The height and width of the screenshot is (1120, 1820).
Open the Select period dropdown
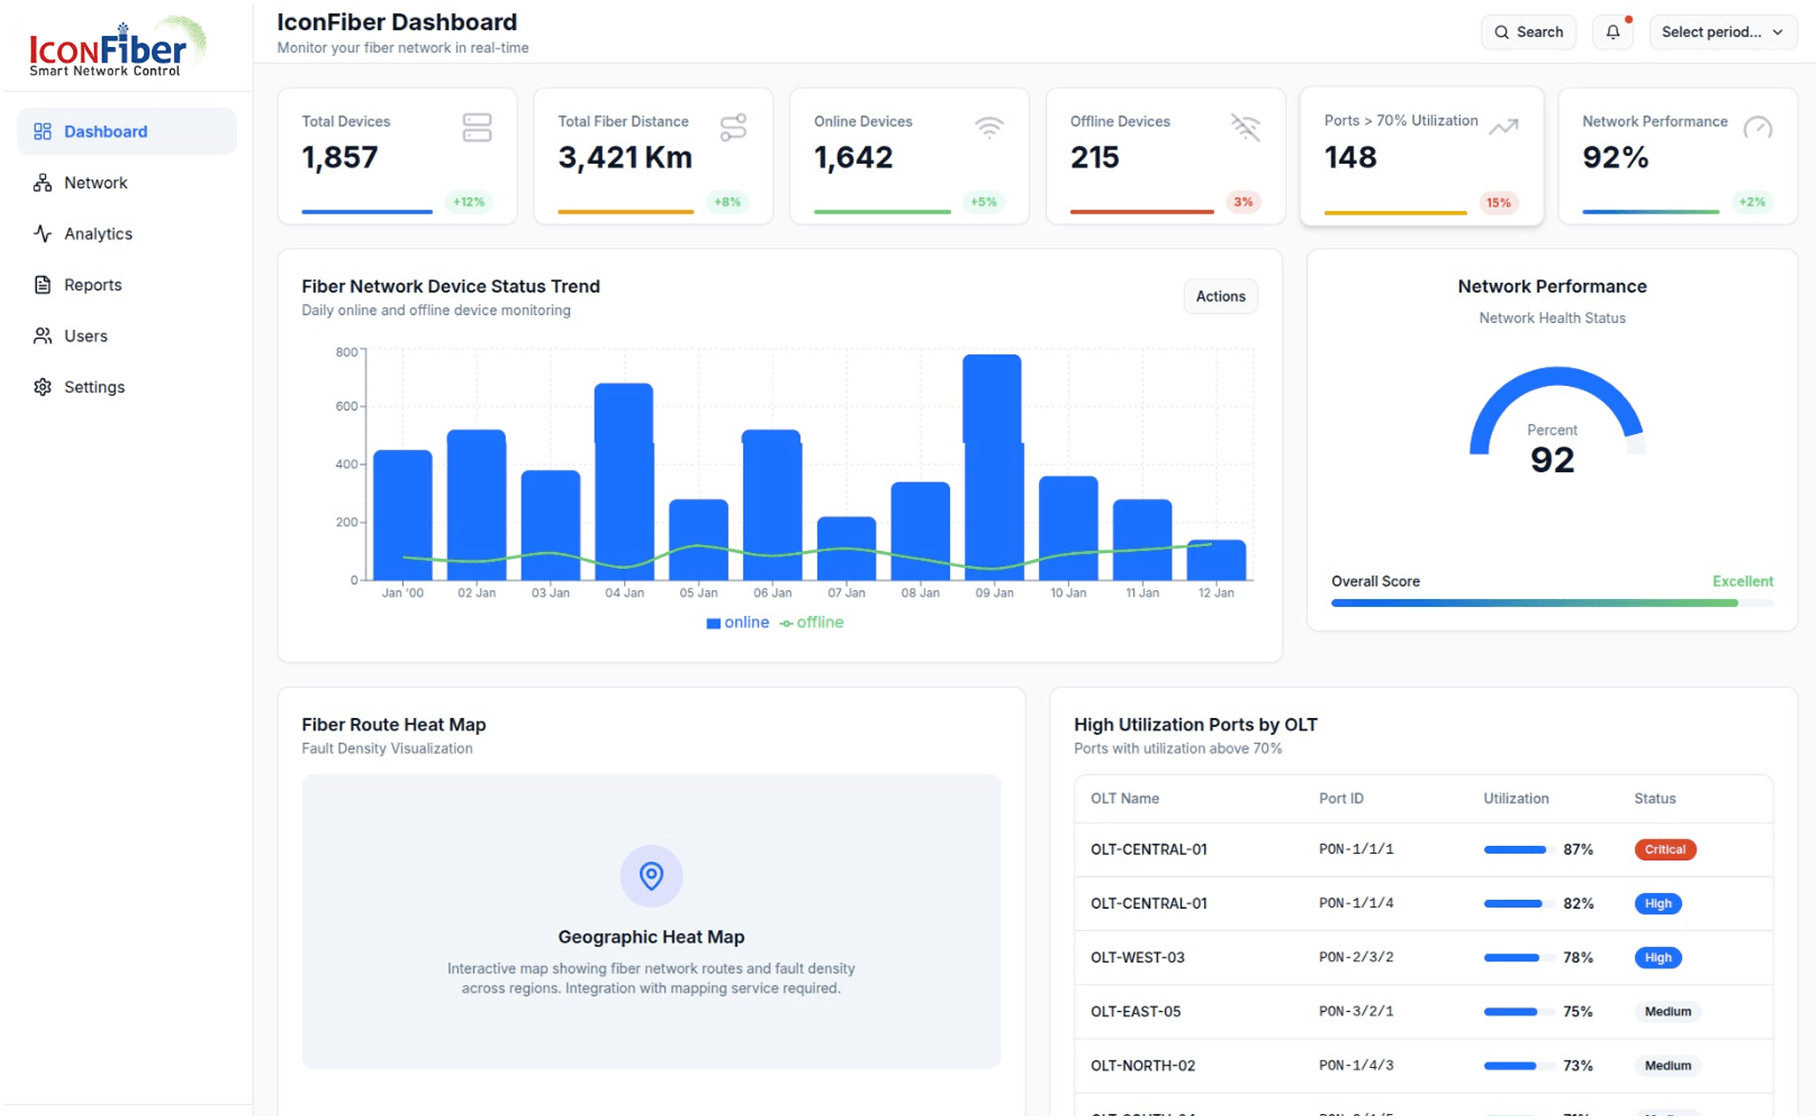click(x=1722, y=32)
